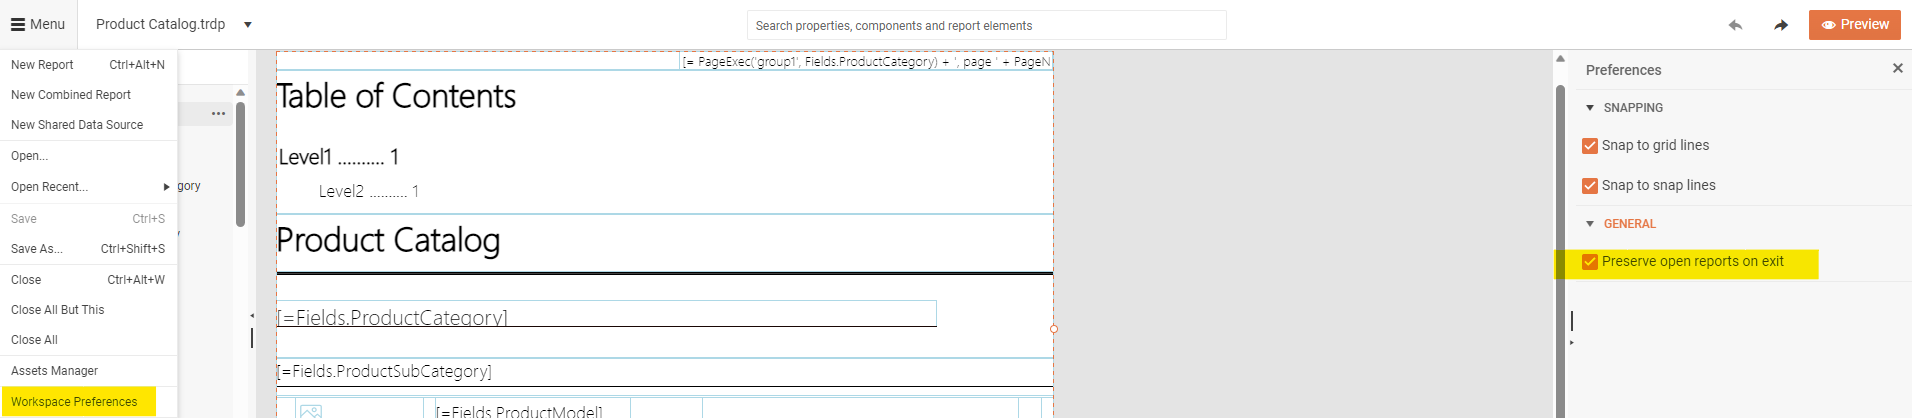Click the orange Preview button
Screen dimensions: 1912x418
pyautogui.click(x=1854, y=24)
